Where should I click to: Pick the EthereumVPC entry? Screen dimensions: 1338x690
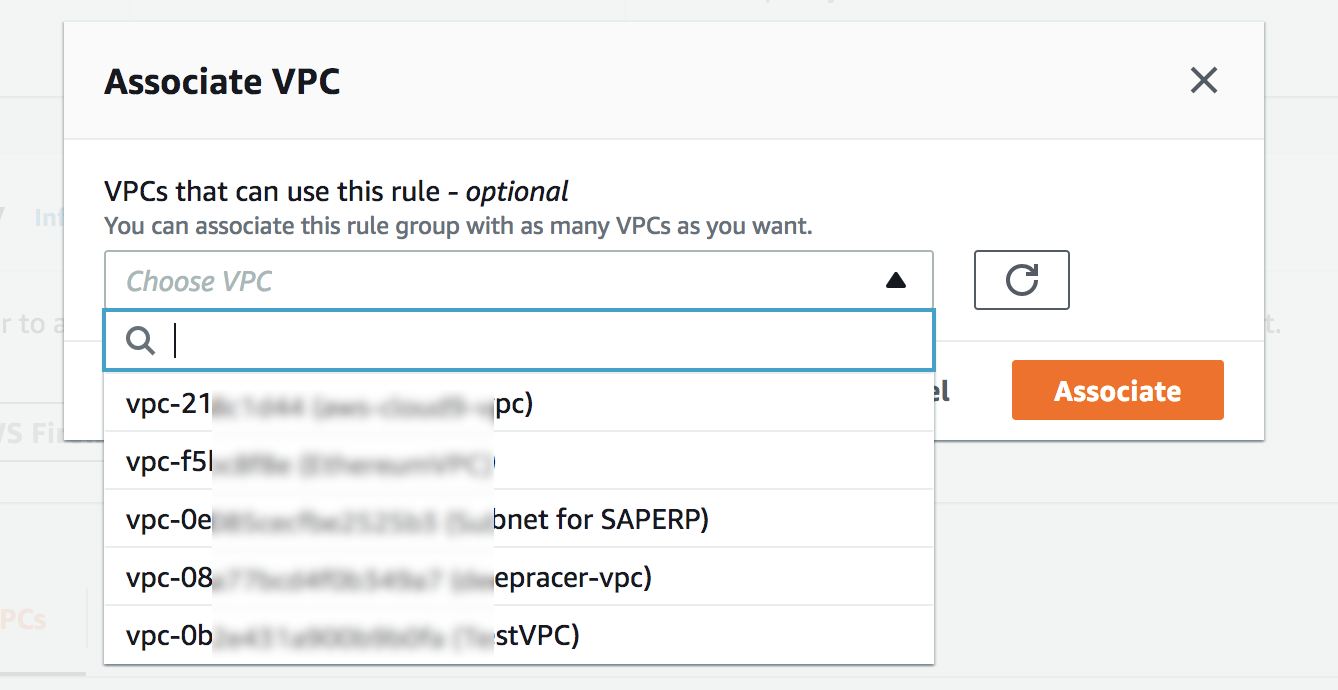[x=518, y=461]
